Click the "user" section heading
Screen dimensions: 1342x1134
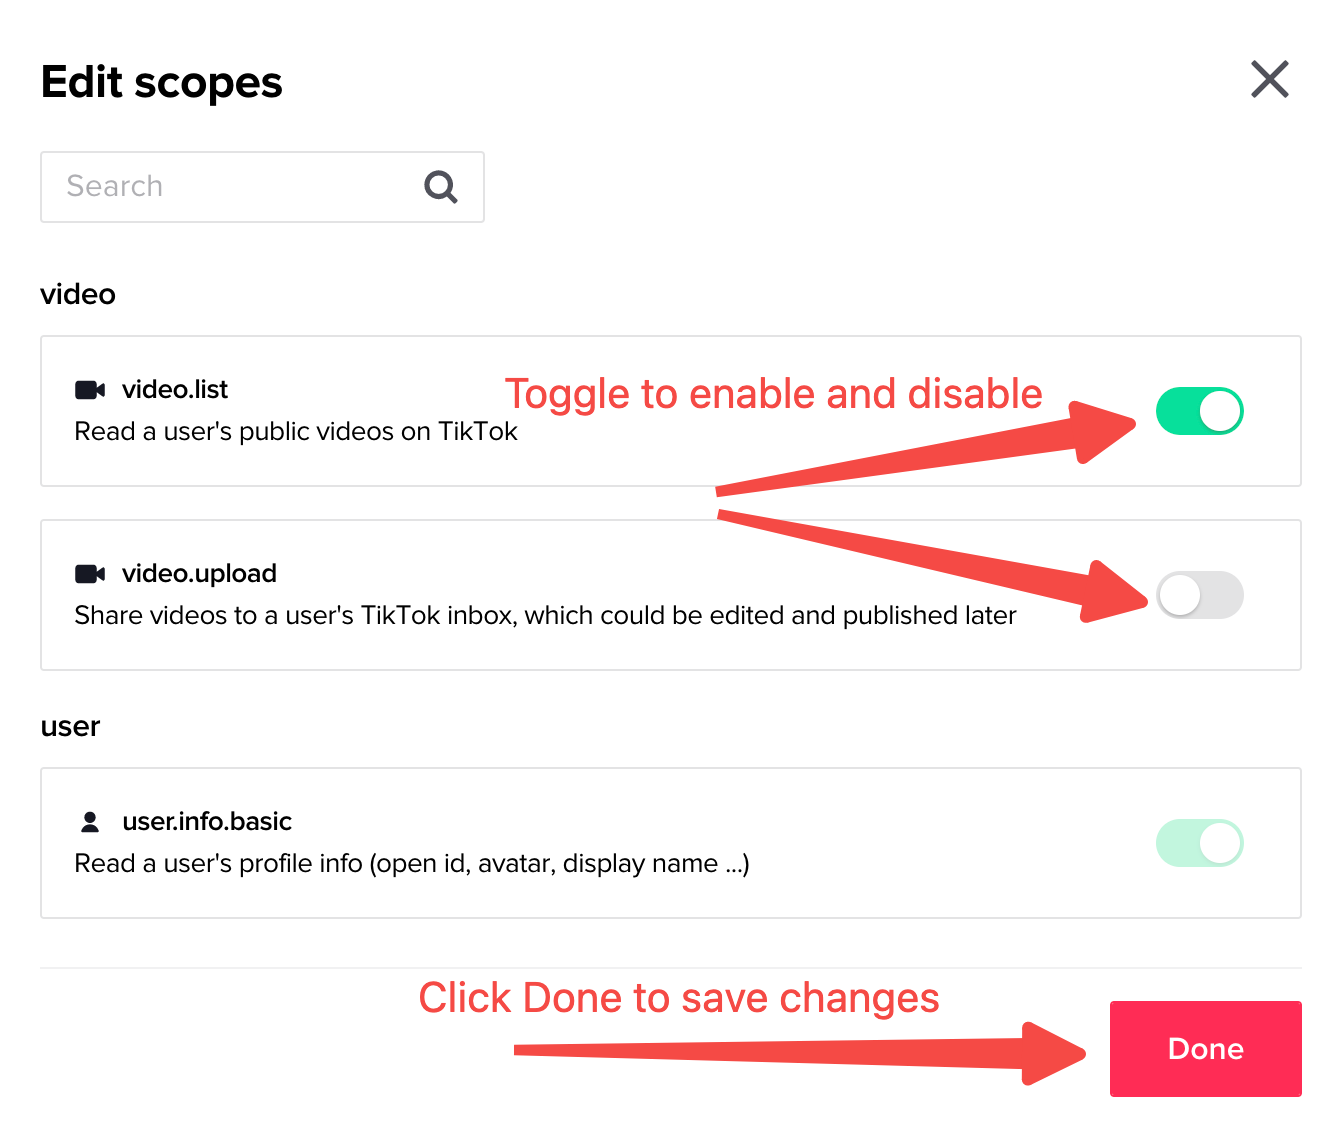pyautogui.click(x=70, y=727)
